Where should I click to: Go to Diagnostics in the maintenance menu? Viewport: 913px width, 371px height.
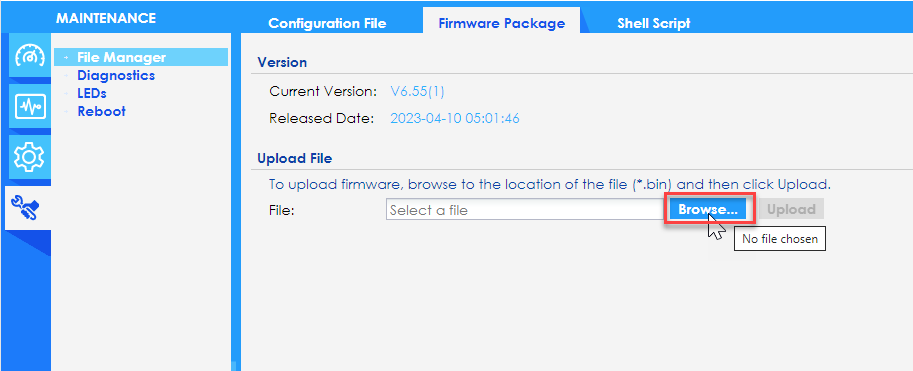116,75
